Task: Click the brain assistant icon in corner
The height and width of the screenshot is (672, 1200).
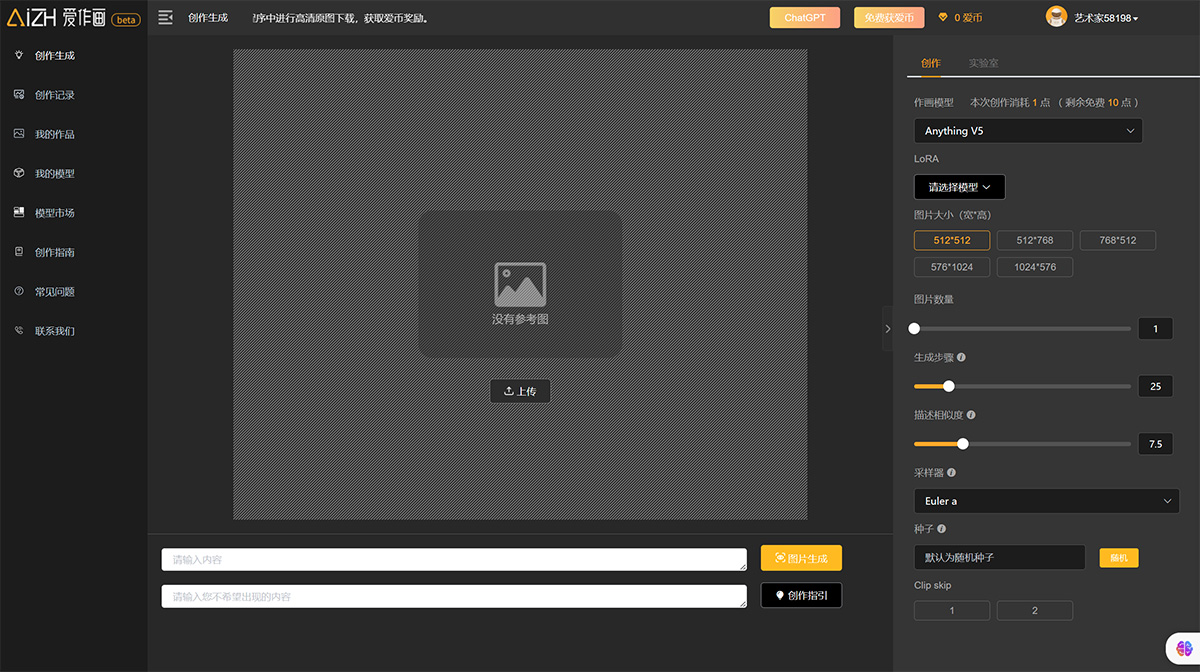Action: click(x=1181, y=648)
